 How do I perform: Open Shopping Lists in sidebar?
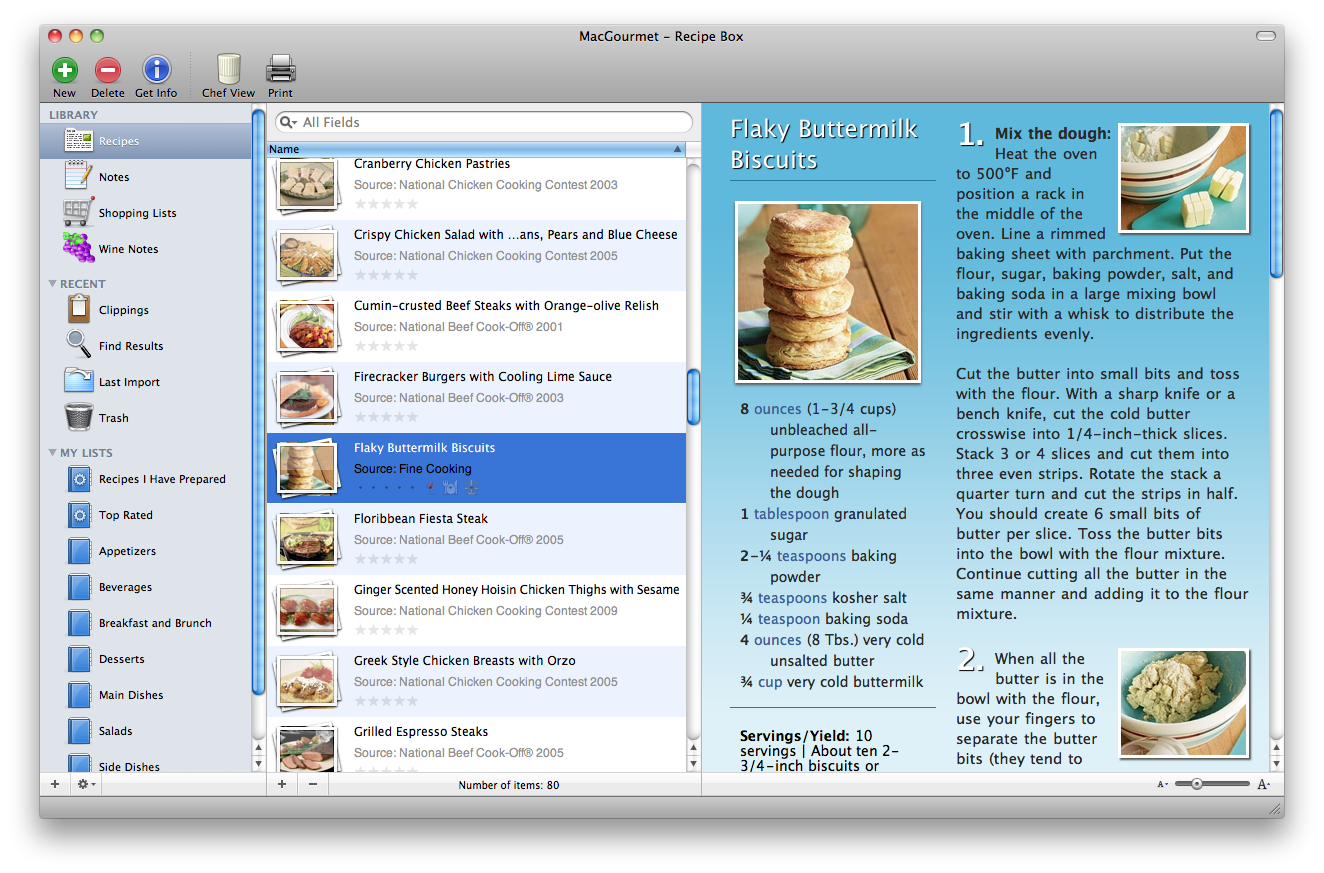146,213
